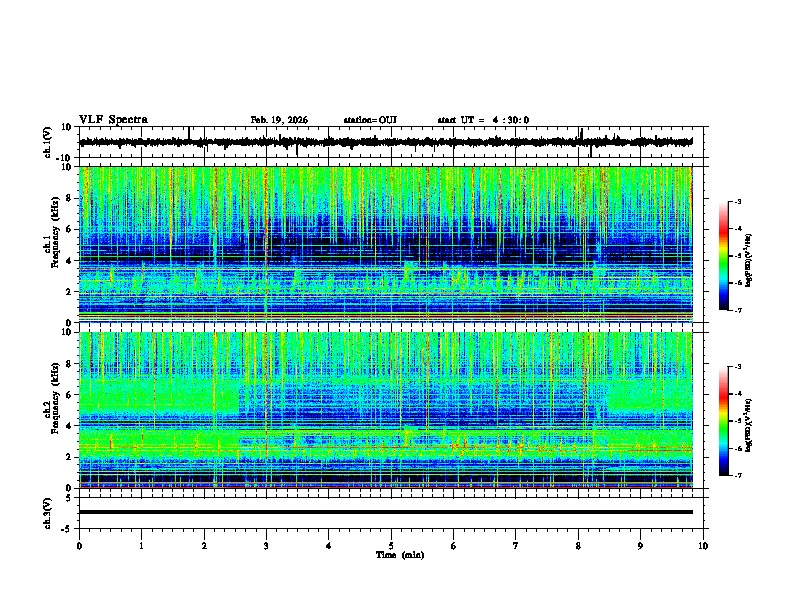Click the "8" kHz tick of ch.1 spectrogram

pyautogui.click(x=69, y=198)
